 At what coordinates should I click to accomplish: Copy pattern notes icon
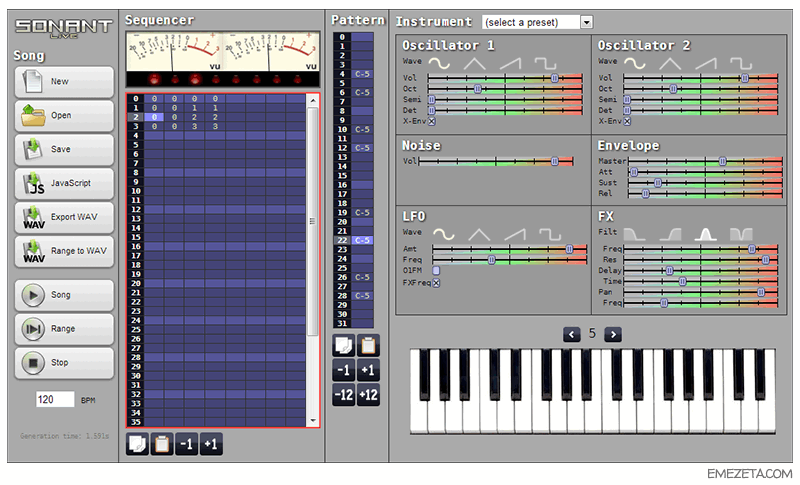(x=343, y=346)
